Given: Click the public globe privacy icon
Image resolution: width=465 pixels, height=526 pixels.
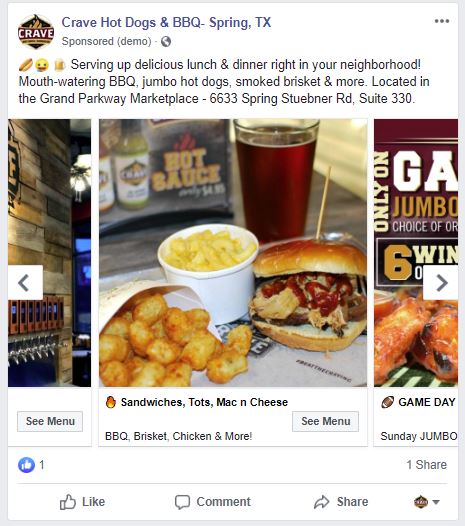Looking at the screenshot, I should [x=166, y=42].
